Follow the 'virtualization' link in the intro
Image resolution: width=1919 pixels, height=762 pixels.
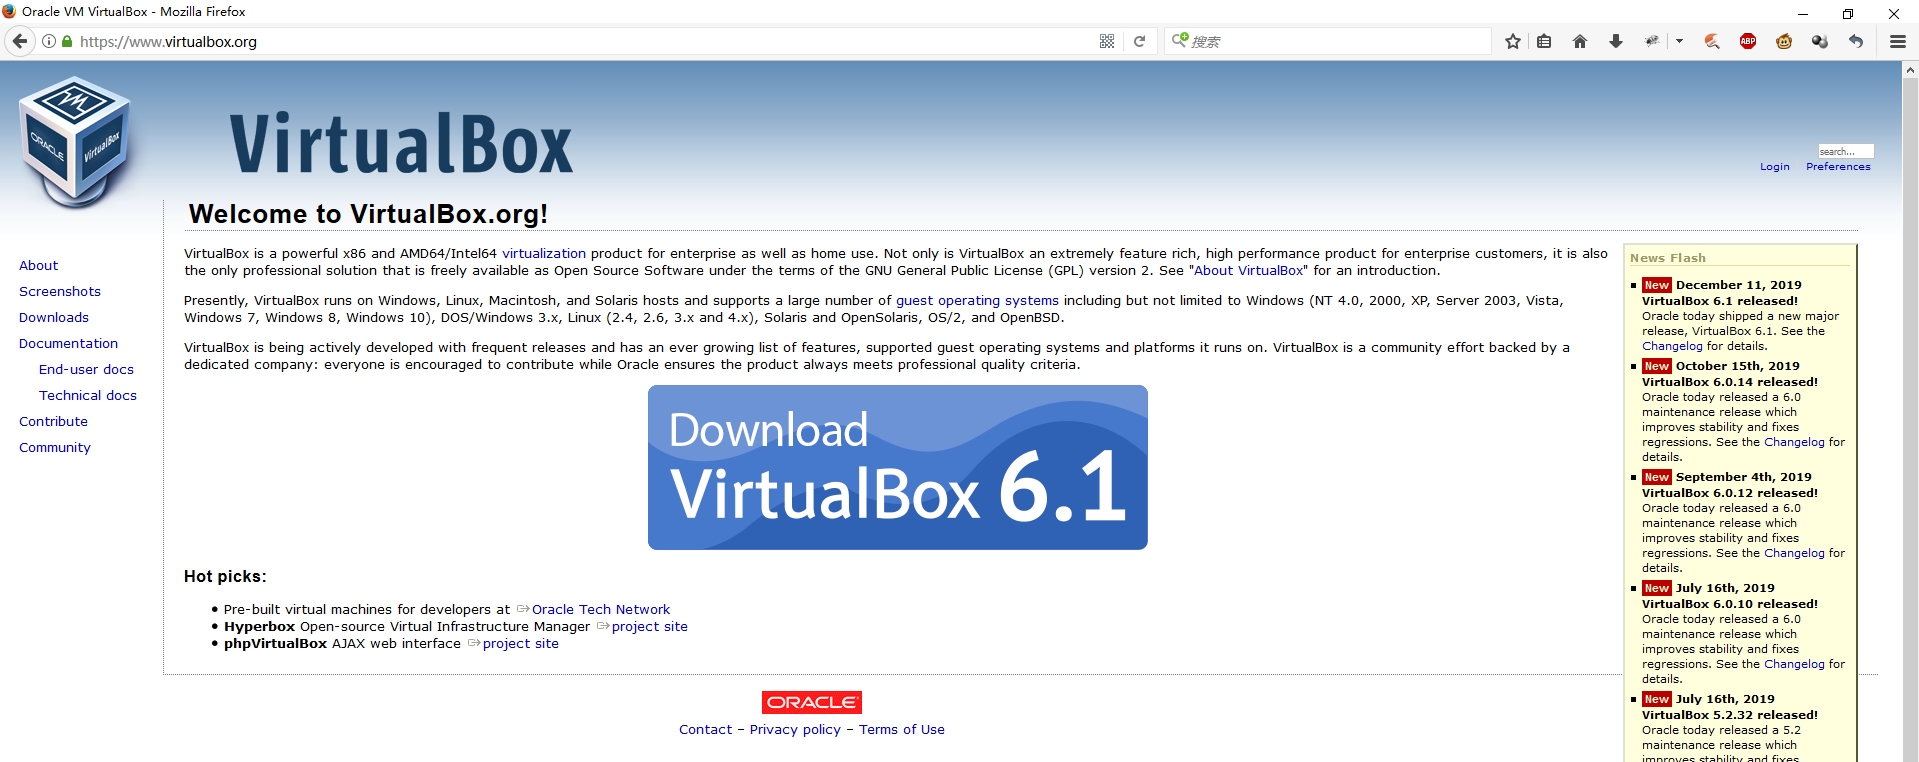point(544,253)
